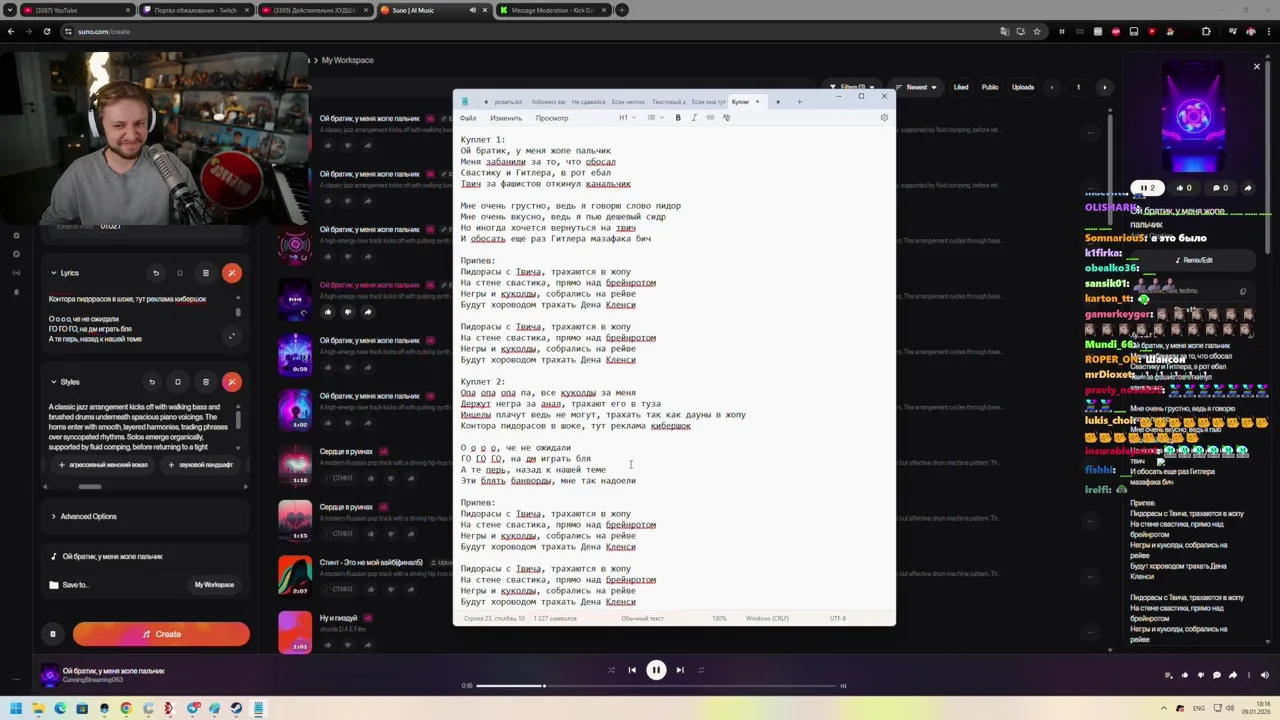Click the orange magic wand in Lyrics

click(x=232, y=273)
